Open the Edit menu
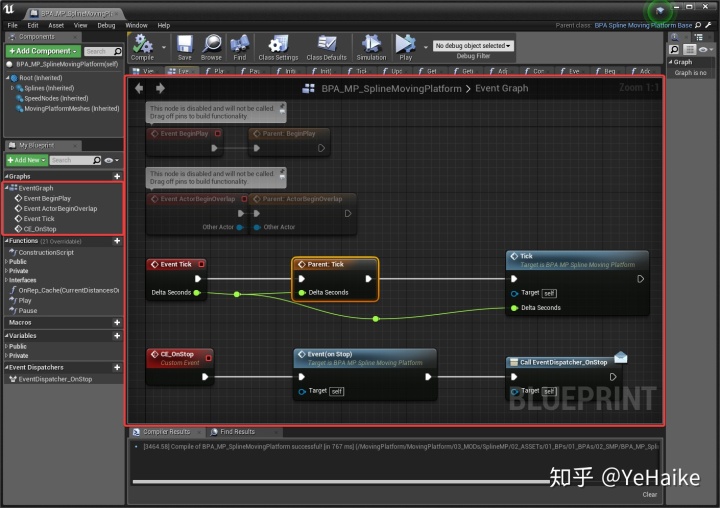The width and height of the screenshot is (720, 508). coord(33,25)
